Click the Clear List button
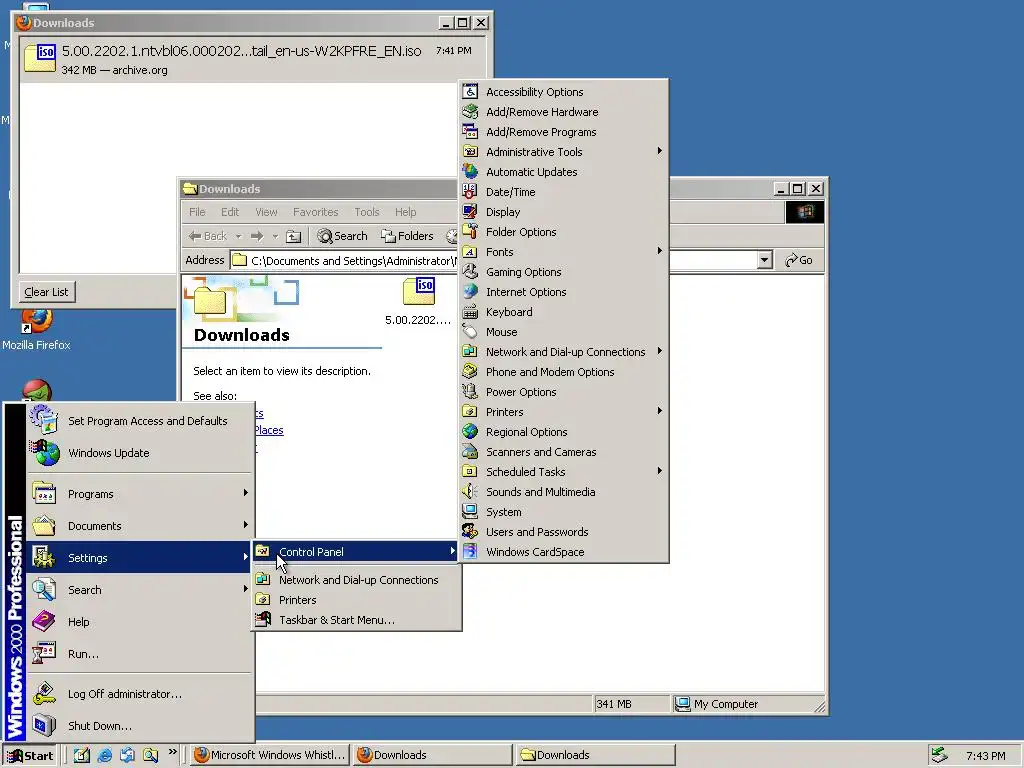1024x768 pixels. [46, 292]
